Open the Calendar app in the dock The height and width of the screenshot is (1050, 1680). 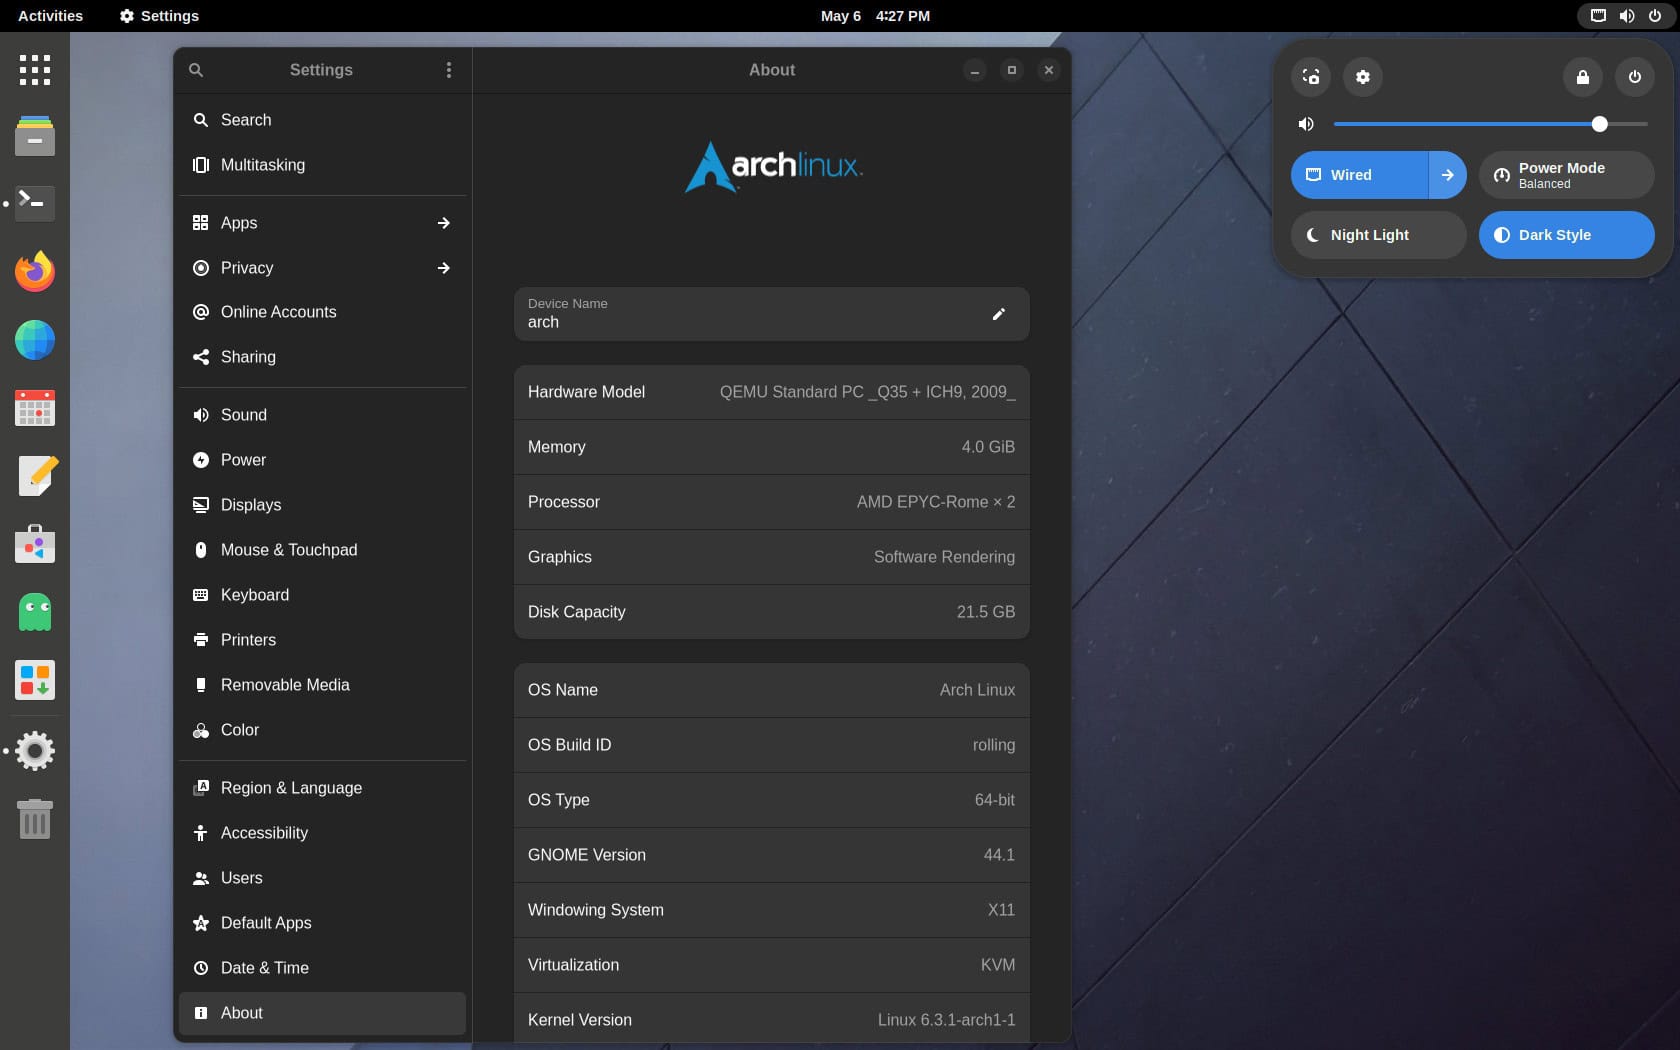[x=34, y=408]
